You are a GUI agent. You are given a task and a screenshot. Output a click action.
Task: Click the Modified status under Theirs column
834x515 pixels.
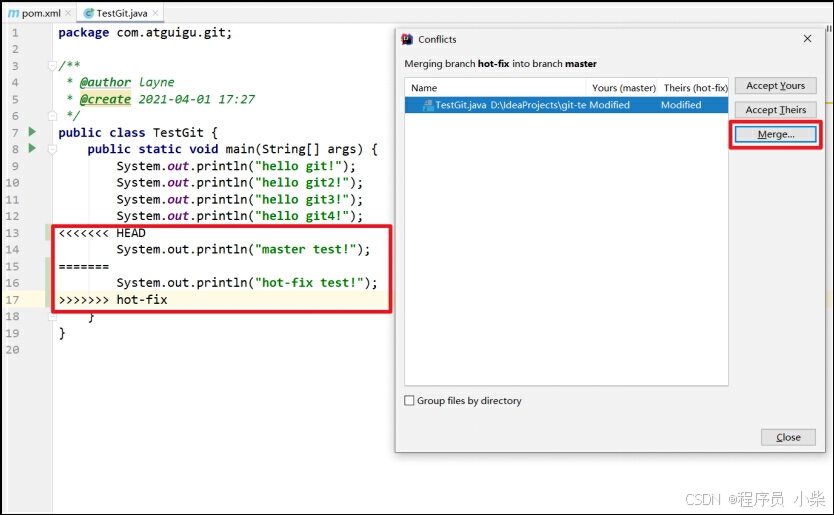tap(681, 105)
